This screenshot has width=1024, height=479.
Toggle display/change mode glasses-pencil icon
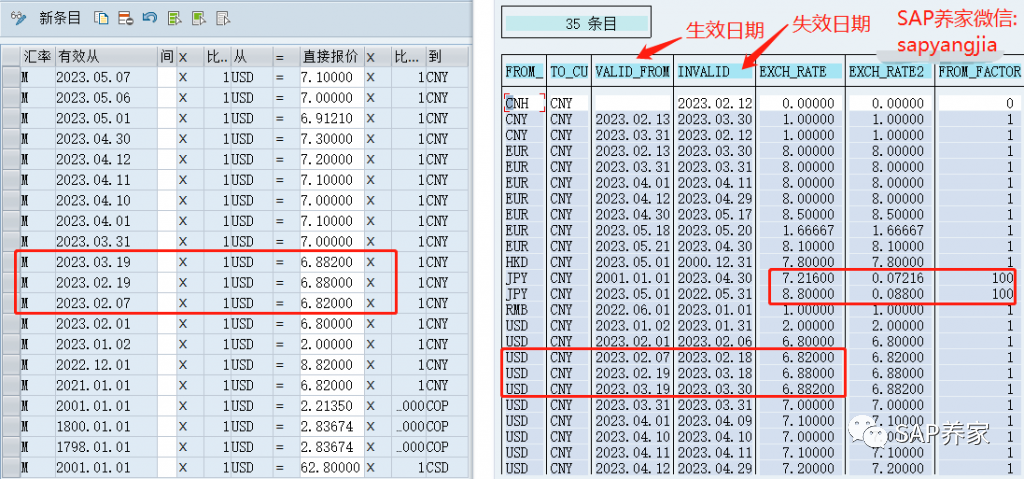coord(18,18)
